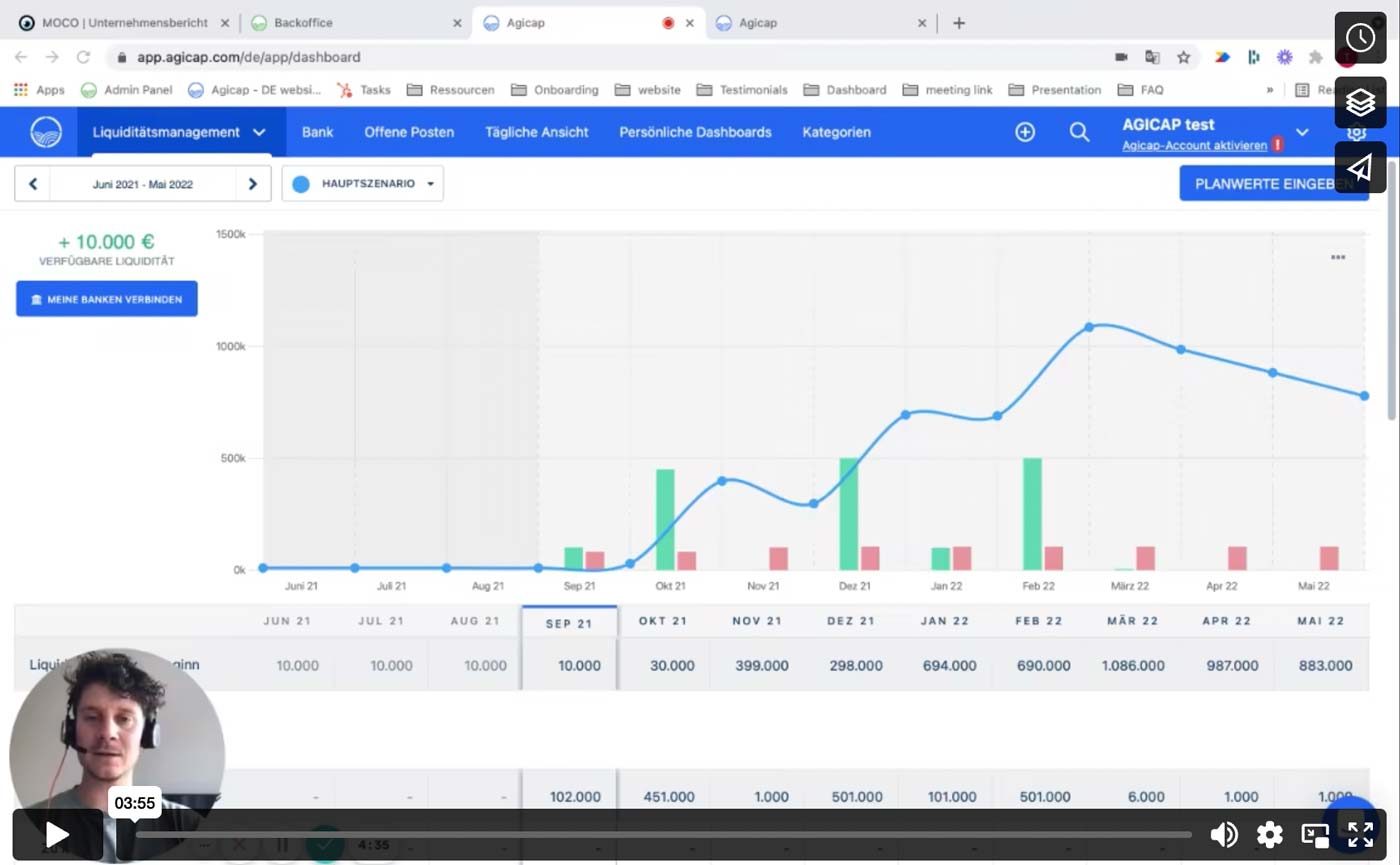The width and height of the screenshot is (1400, 865).
Task: Open the date range Juni 2021 - Mai 2022
Action: tap(143, 184)
